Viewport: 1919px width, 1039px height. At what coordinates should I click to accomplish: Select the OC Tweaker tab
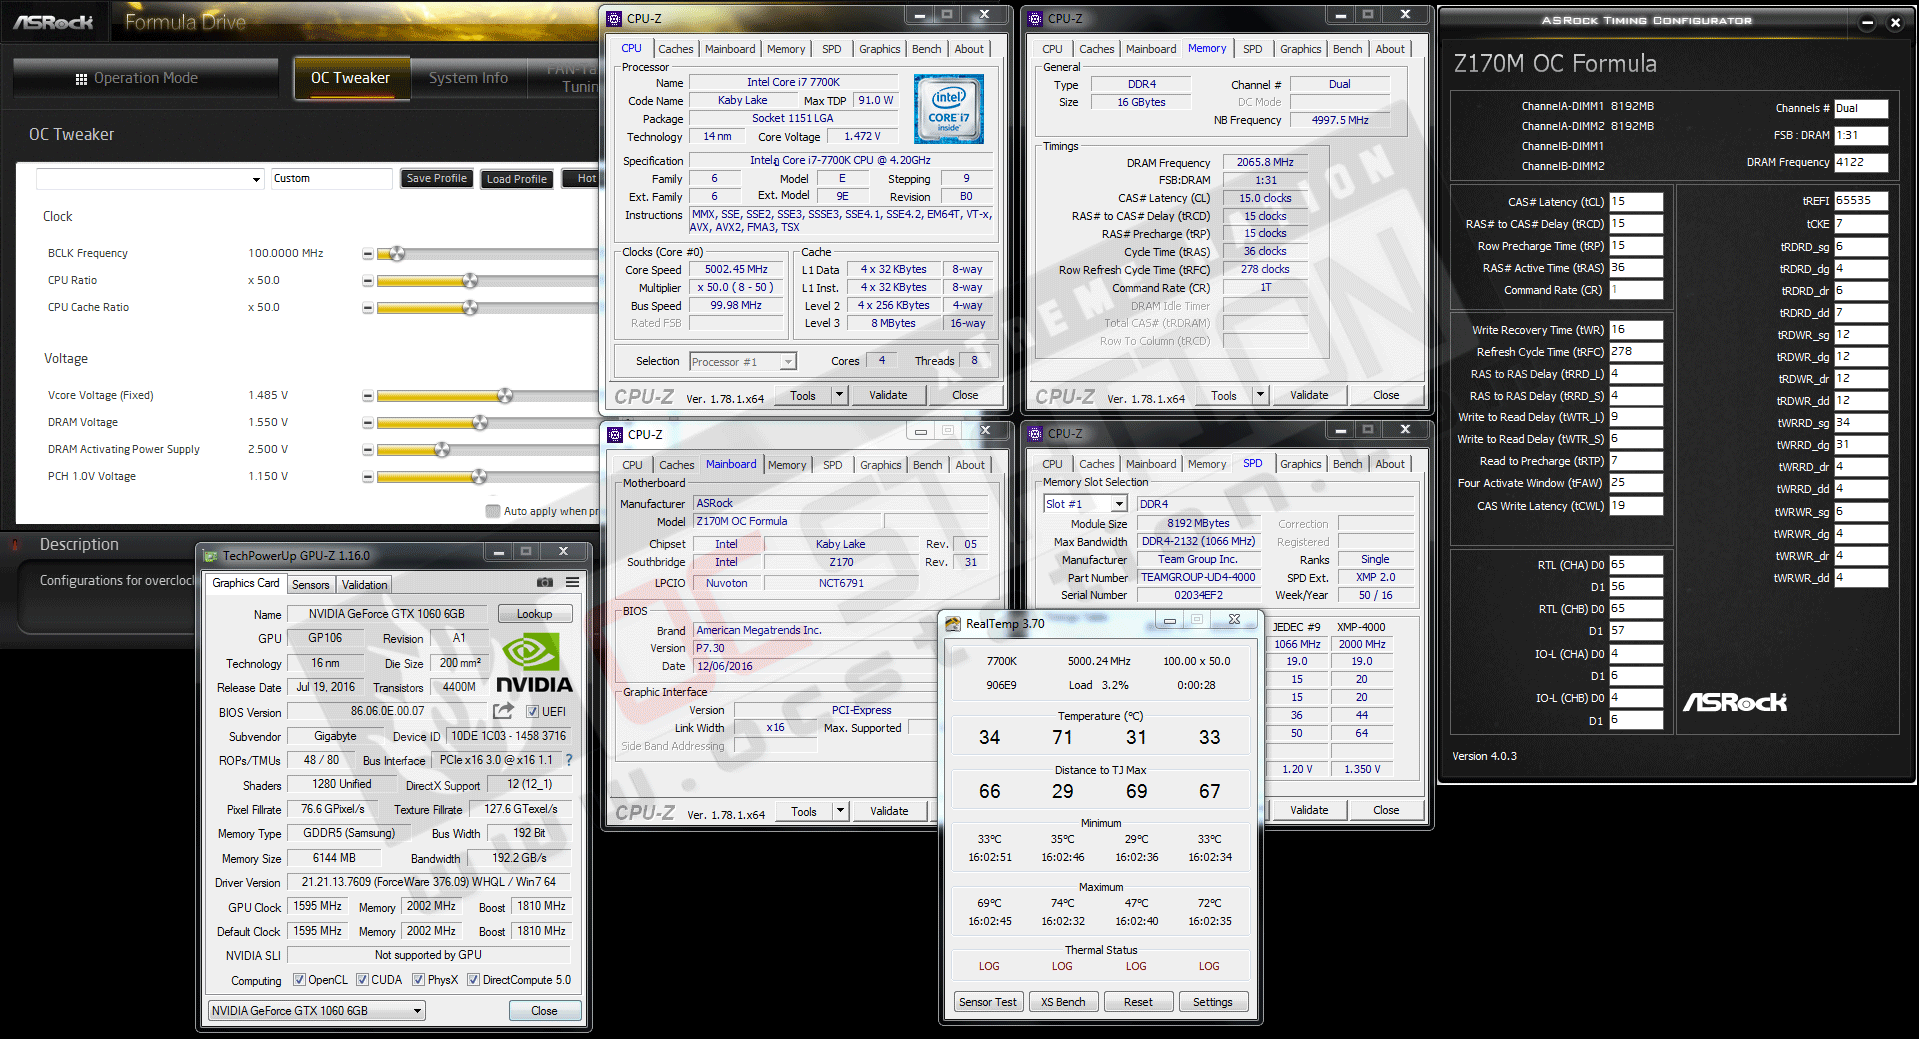tap(351, 78)
